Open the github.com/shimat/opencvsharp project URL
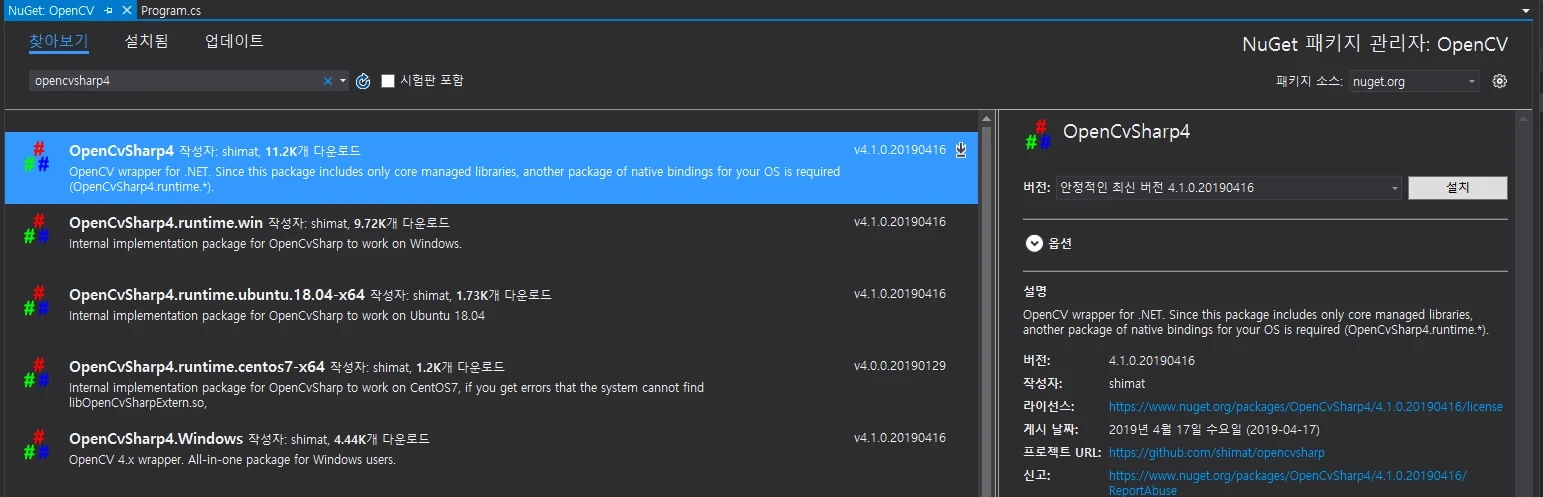Screen dimensions: 1543x497 [1216, 453]
